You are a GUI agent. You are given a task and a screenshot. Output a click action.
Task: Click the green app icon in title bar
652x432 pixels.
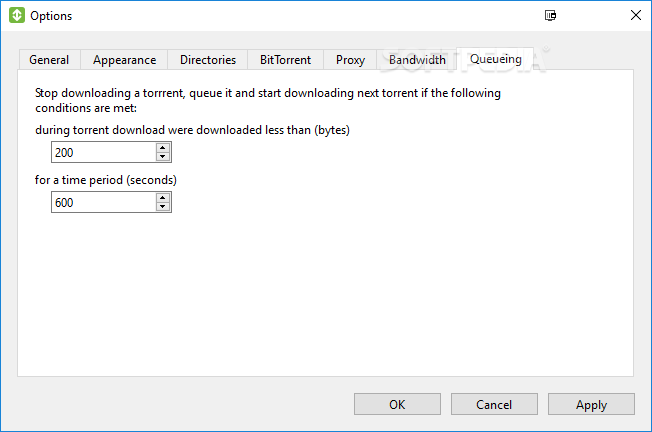point(16,16)
